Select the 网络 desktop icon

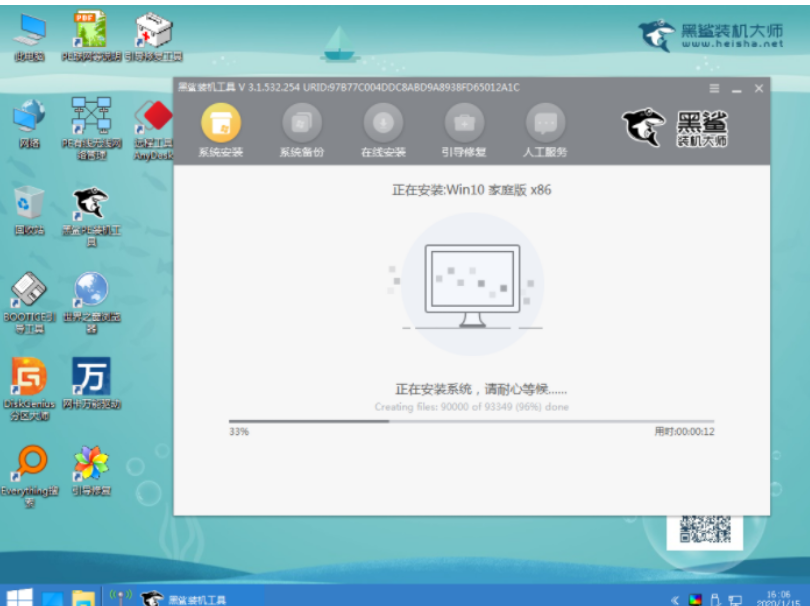[x=29, y=124]
